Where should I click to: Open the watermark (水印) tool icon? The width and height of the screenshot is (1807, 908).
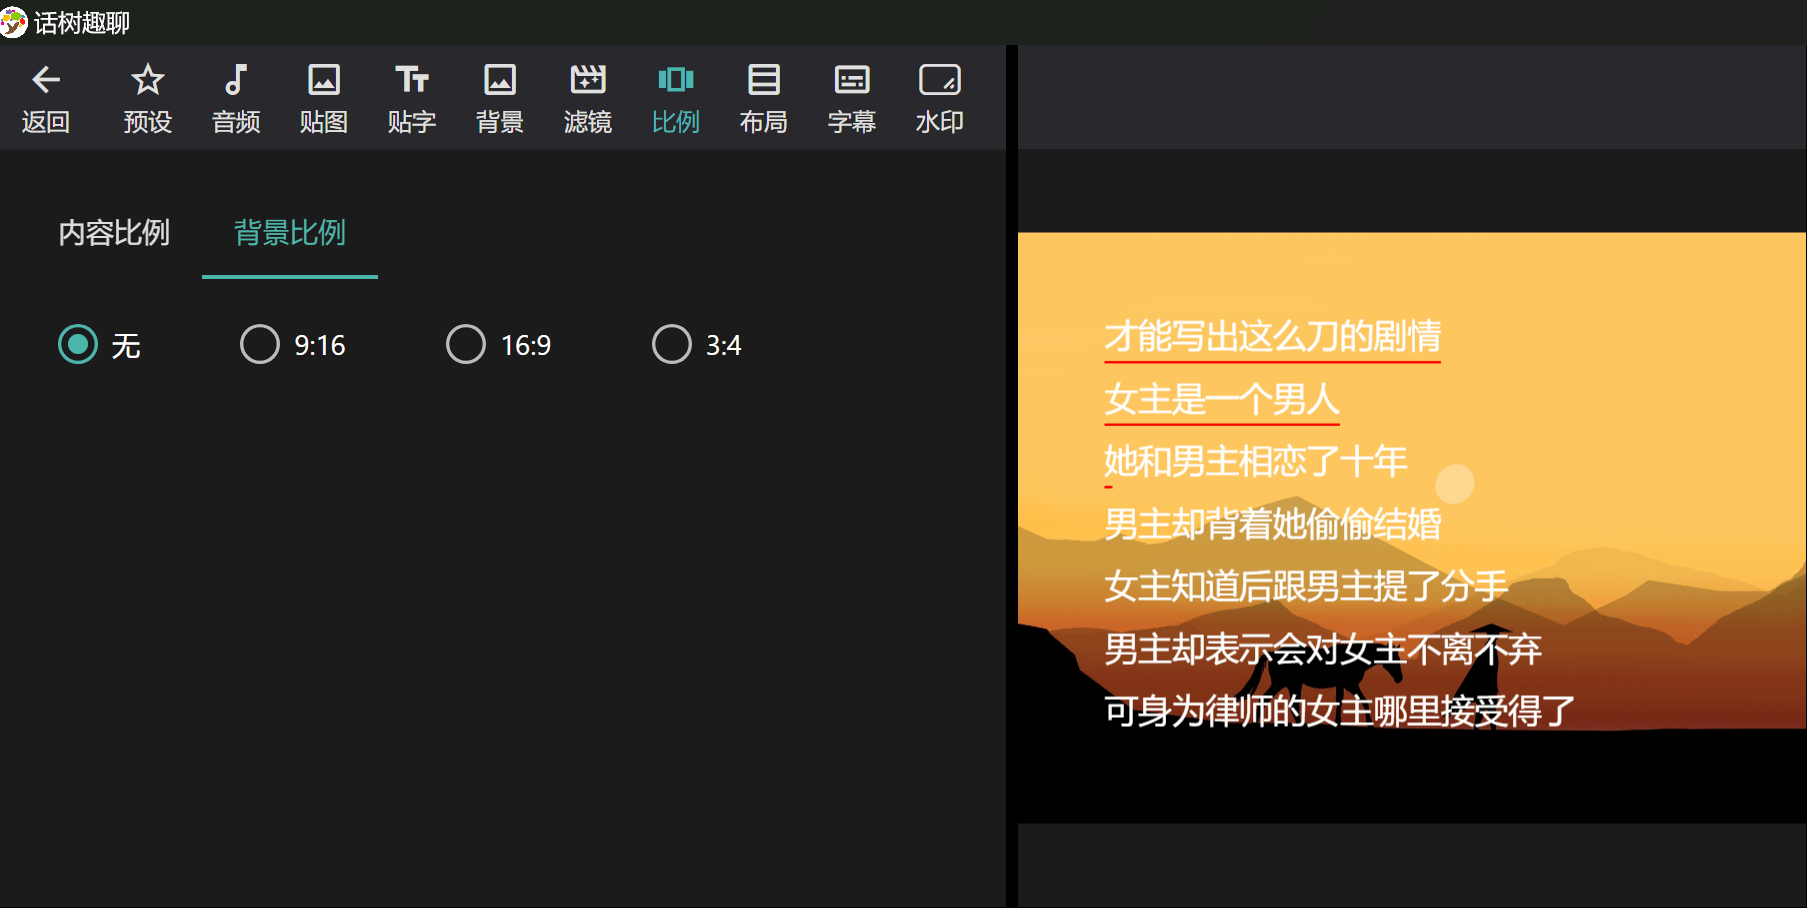click(940, 81)
